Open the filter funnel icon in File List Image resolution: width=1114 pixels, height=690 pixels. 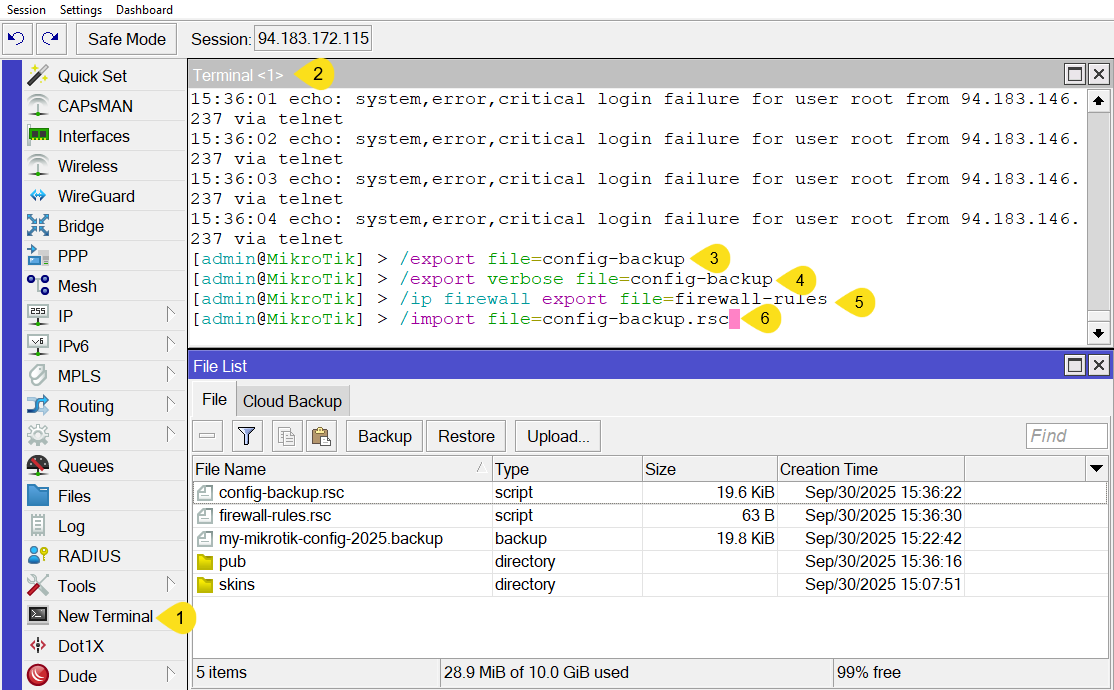coord(246,436)
